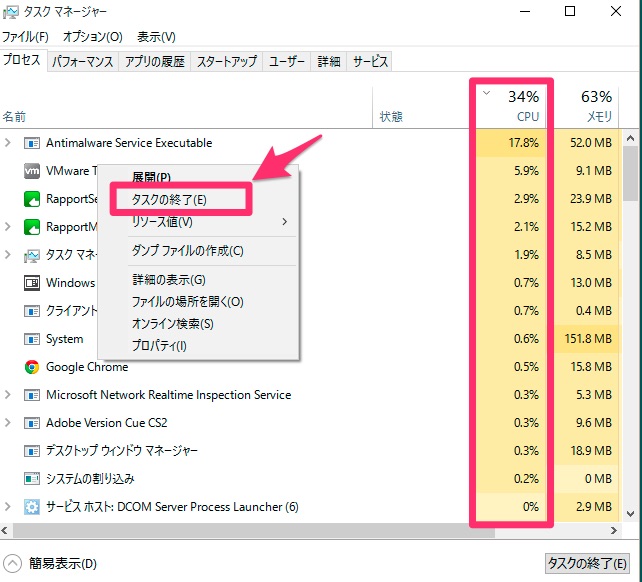Click the horizontal scrollbar right arrow

pyautogui.click(x=613, y=531)
